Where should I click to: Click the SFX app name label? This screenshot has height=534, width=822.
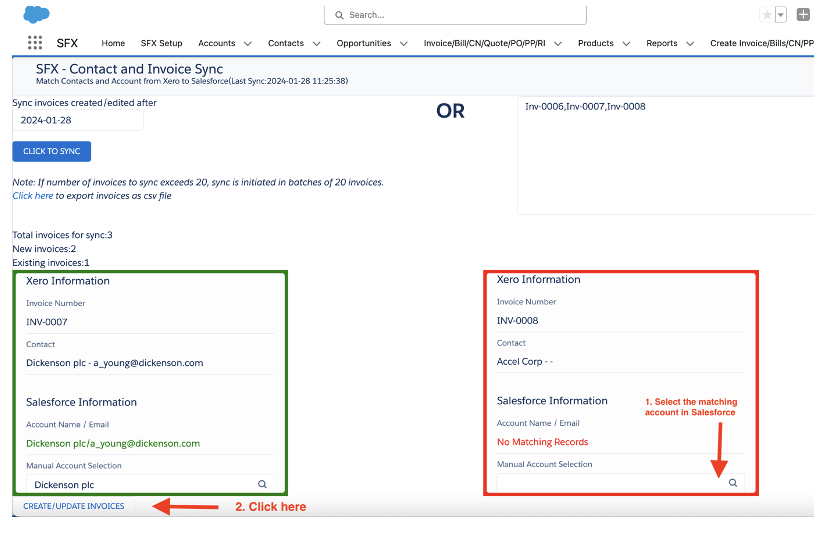pyautogui.click(x=67, y=43)
